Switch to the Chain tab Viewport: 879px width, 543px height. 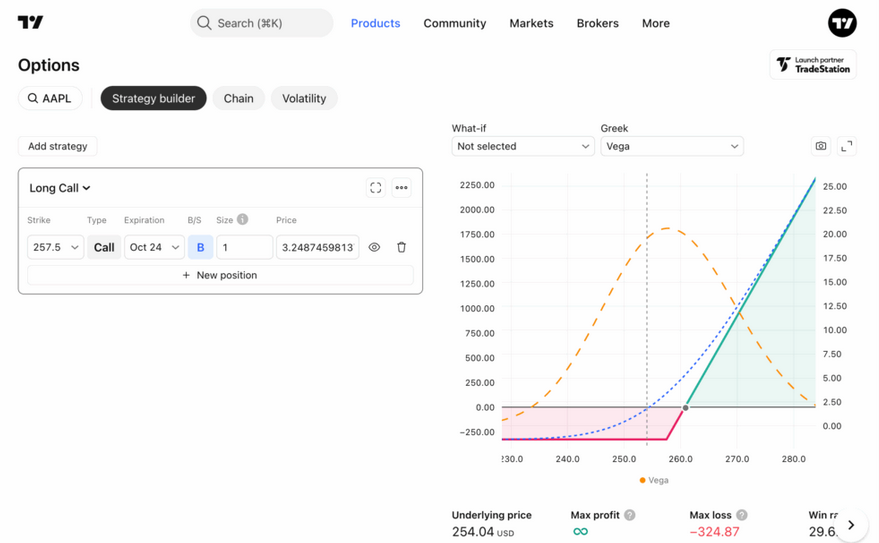[238, 98]
